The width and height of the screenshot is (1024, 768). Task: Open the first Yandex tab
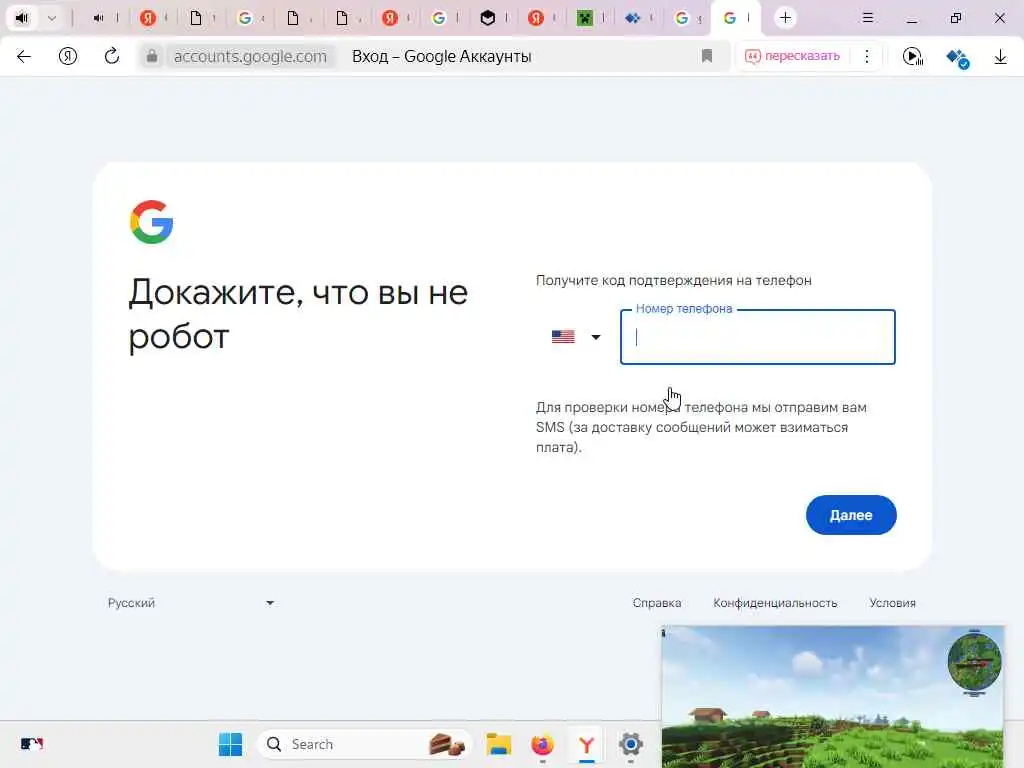[148, 18]
